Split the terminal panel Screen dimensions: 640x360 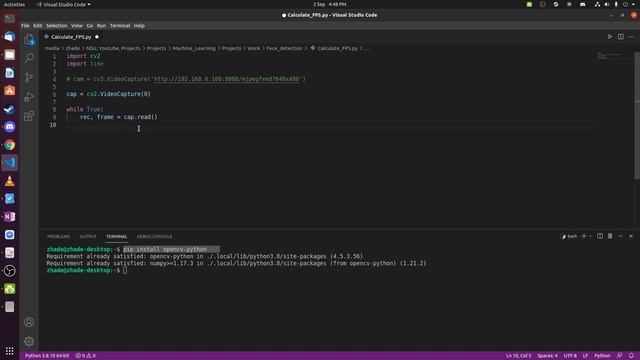point(600,236)
